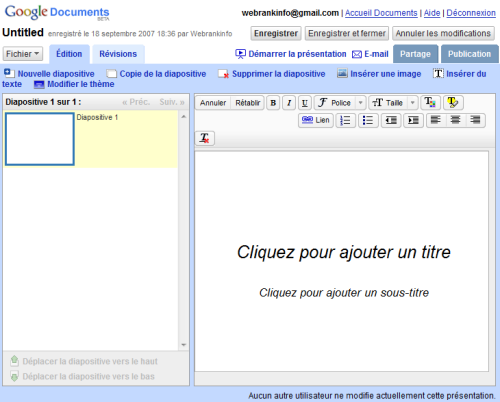Click Annuler les modifications button
Image resolution: width=500 pixels, height=402 pixels.
tap(443, 33)
